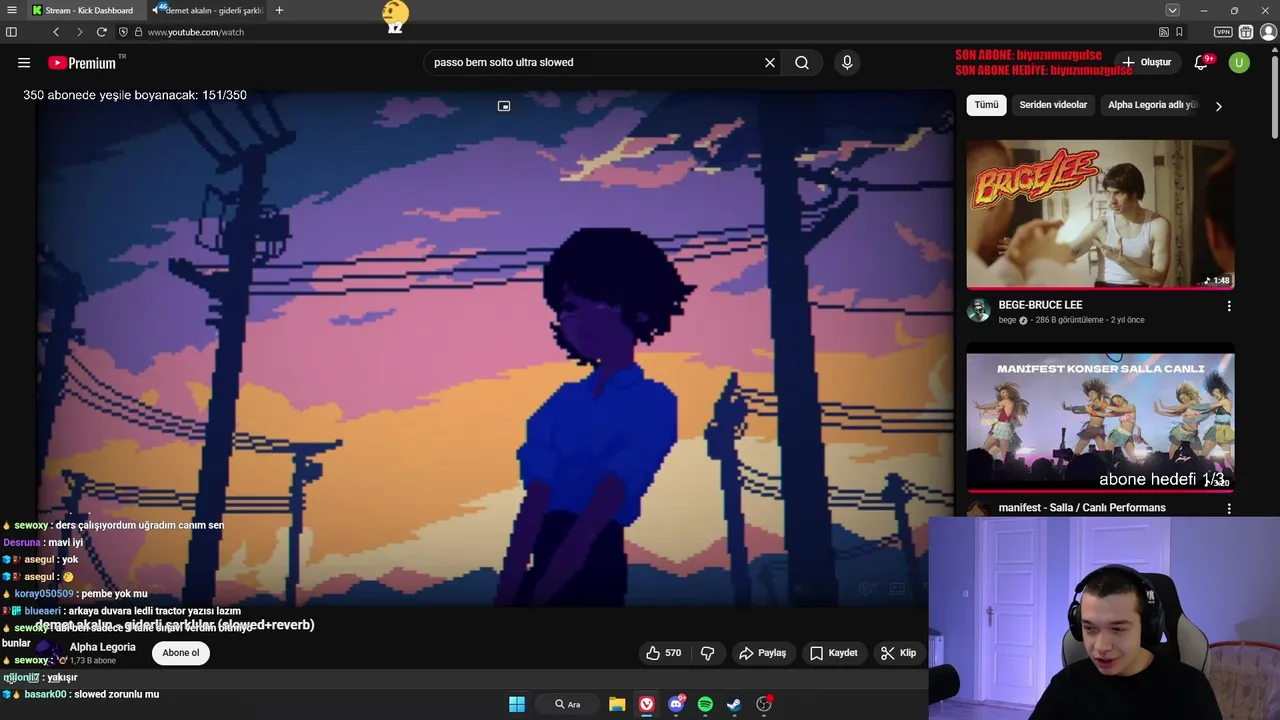Open the Vivaldi main menu icon
Viewport: 1280px width, 720px height.
11,10
